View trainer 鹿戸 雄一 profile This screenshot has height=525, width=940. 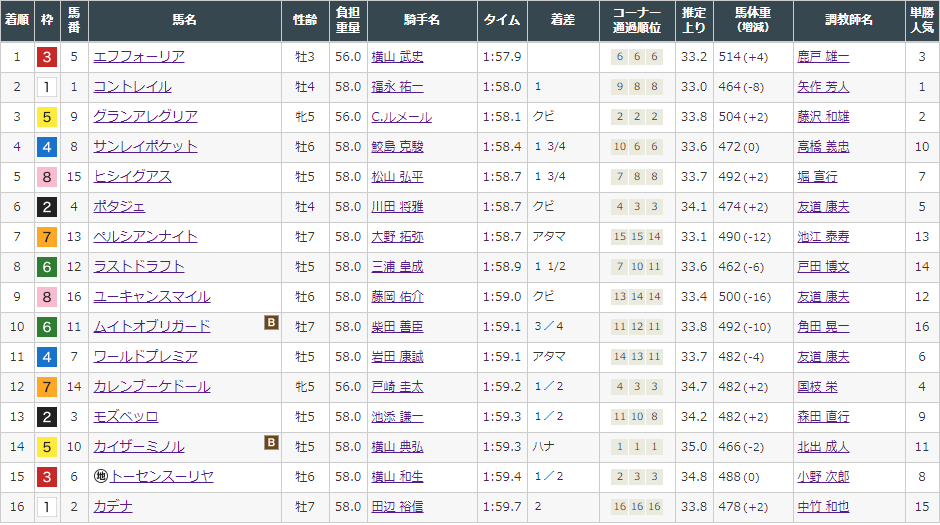coord(823,56)
